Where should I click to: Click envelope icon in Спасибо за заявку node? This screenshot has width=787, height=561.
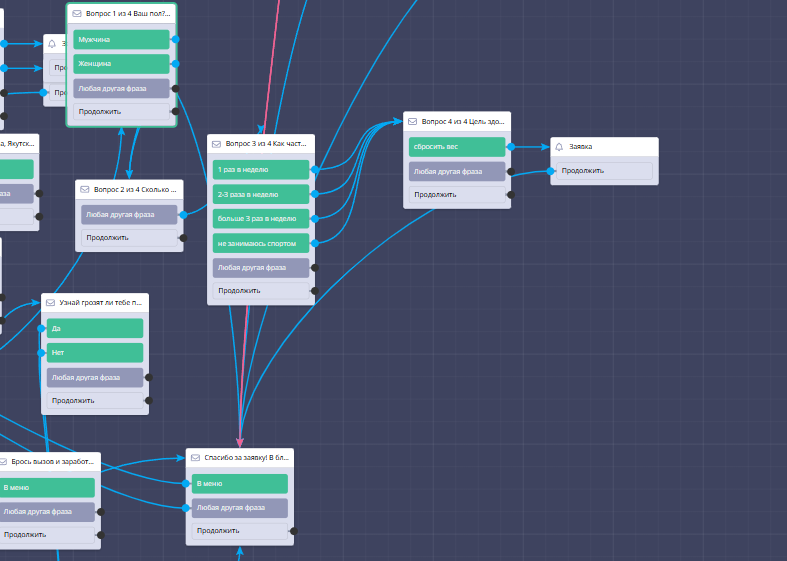coord(196,458)
